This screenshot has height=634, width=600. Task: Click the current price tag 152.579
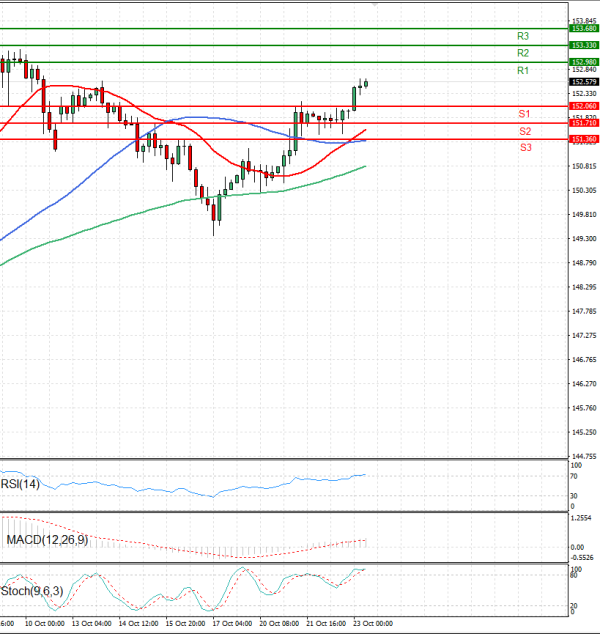583,82
